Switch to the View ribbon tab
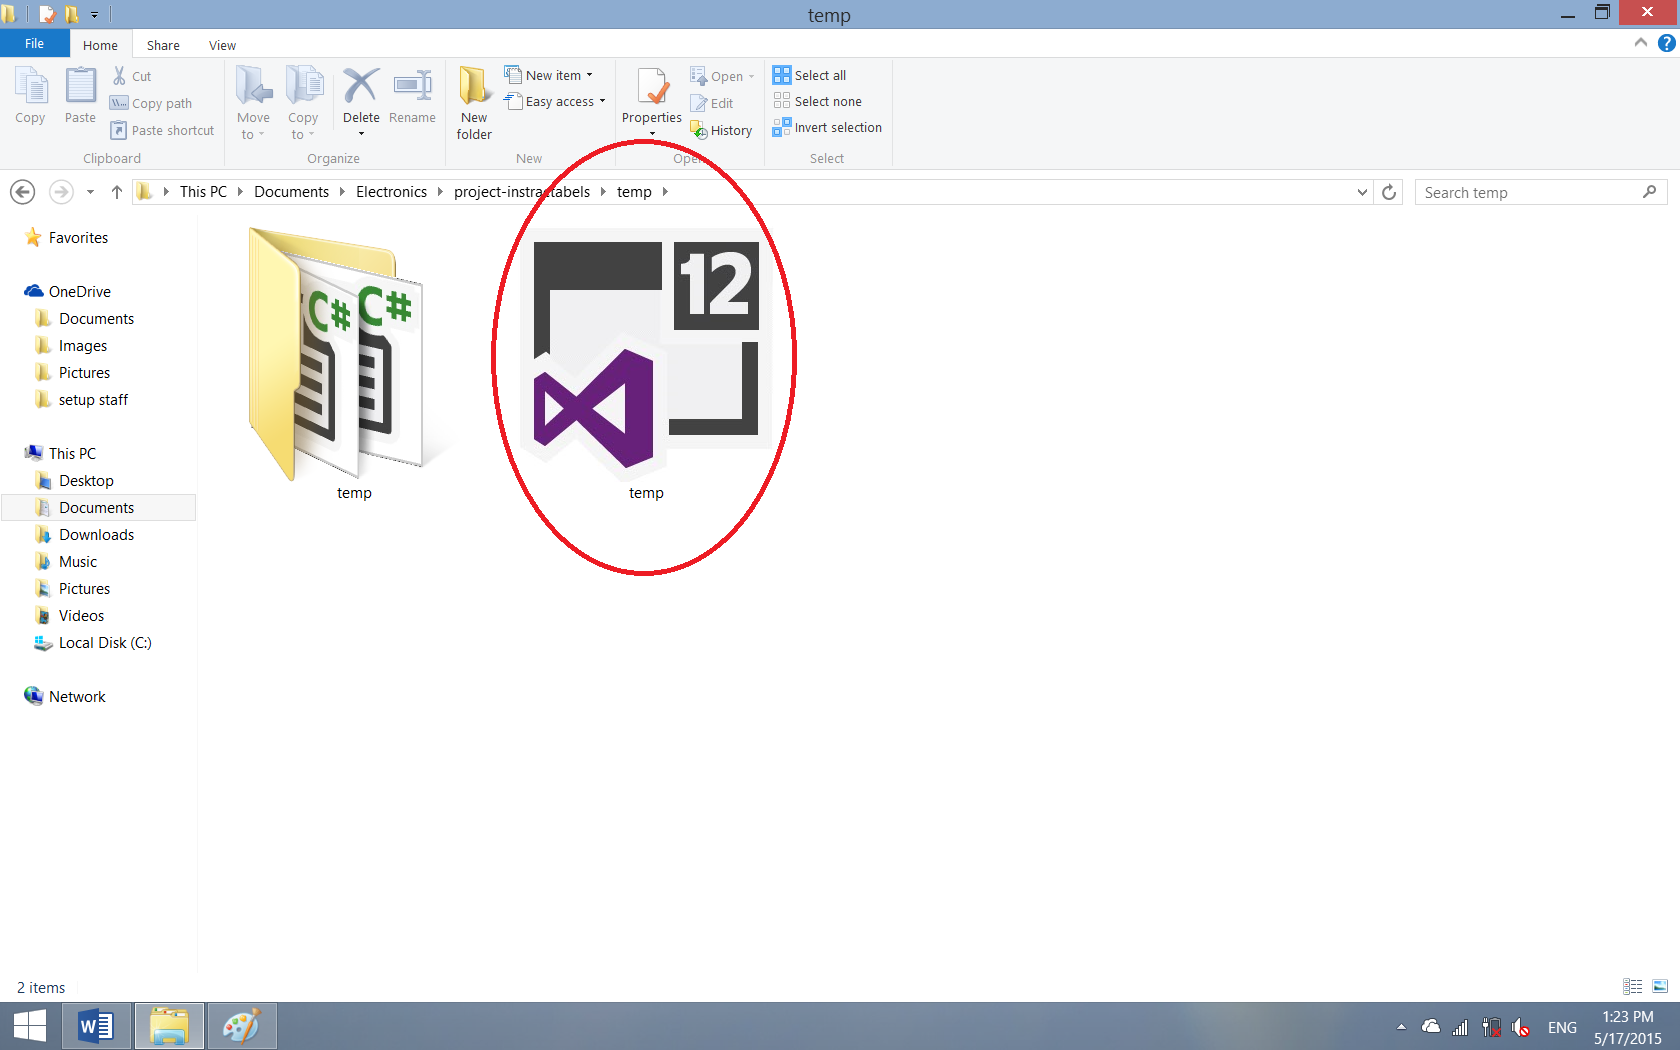This screenshot has width=1680, height=1050. coord(222,45)
